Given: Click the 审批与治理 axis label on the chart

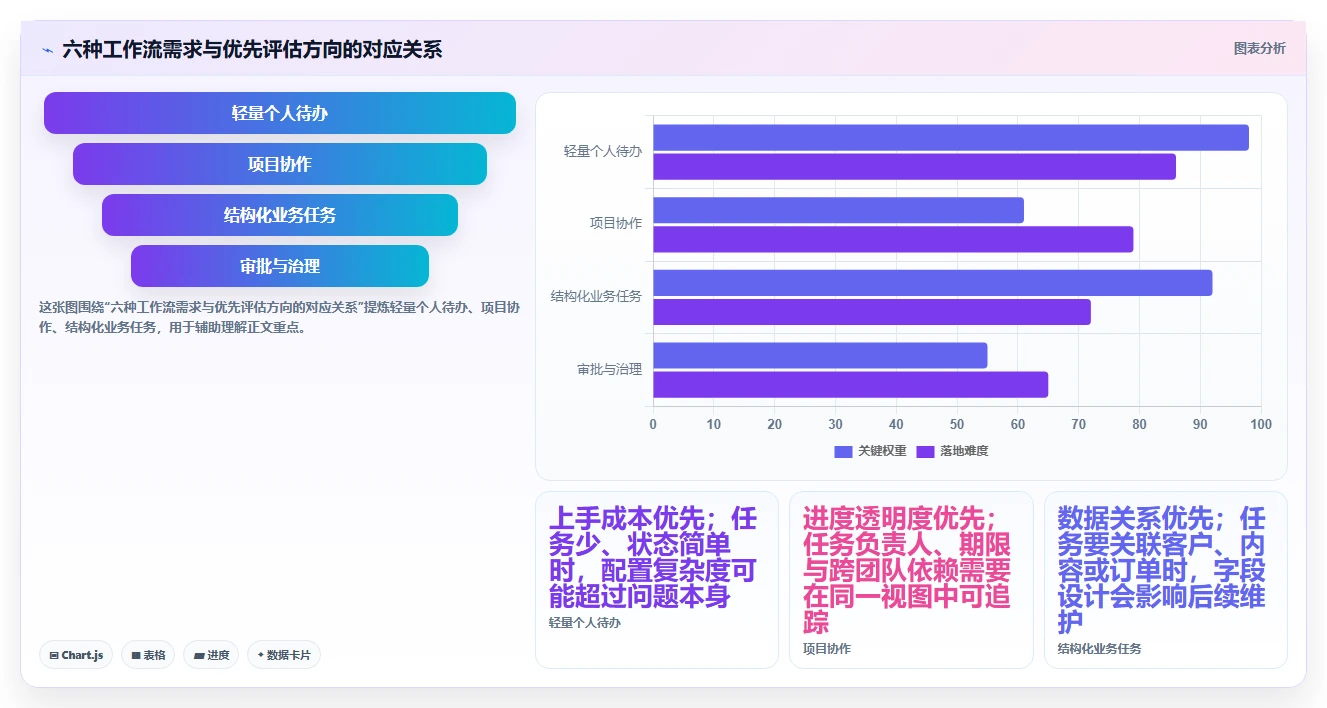Looking at the screenshot, I should click(609, 369).
